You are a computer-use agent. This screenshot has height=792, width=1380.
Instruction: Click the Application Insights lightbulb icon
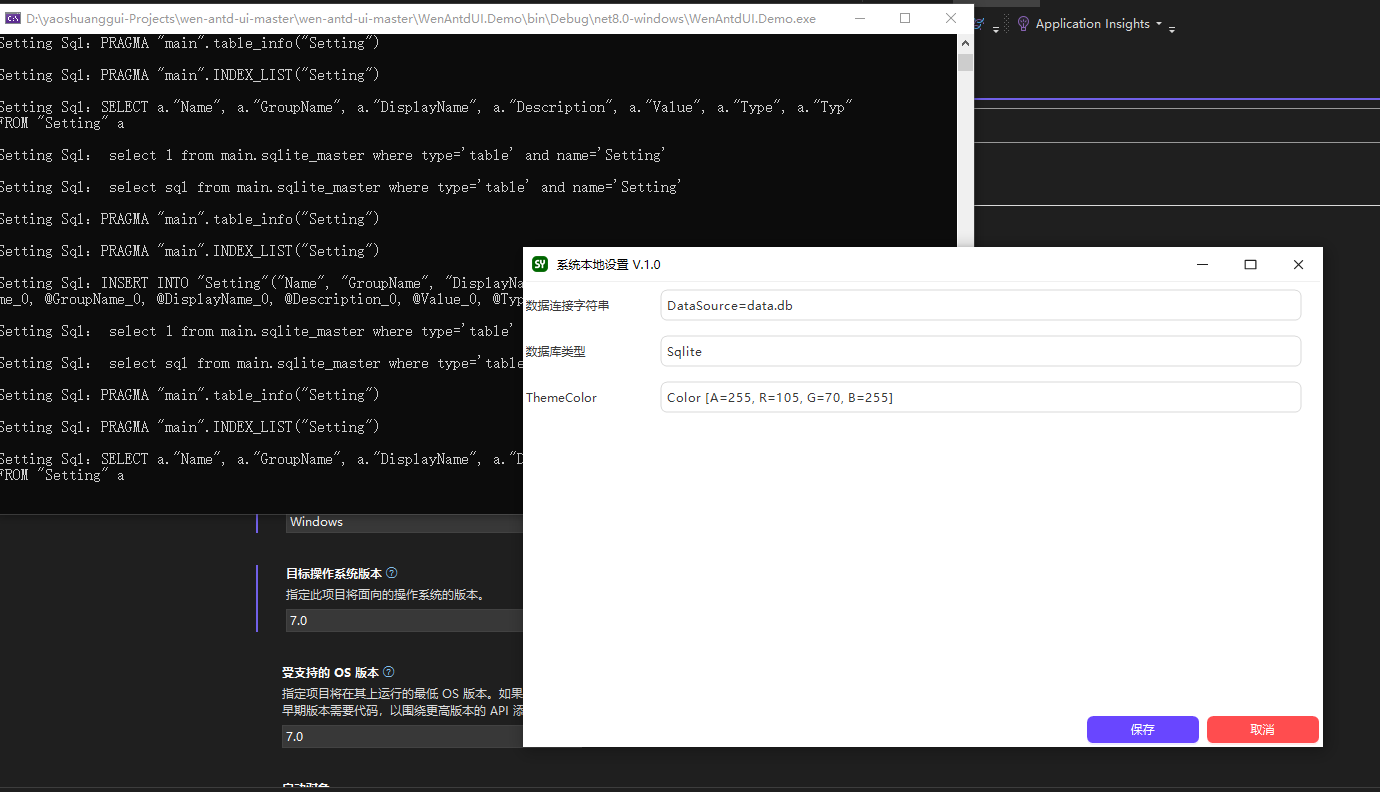[1023, 24]
